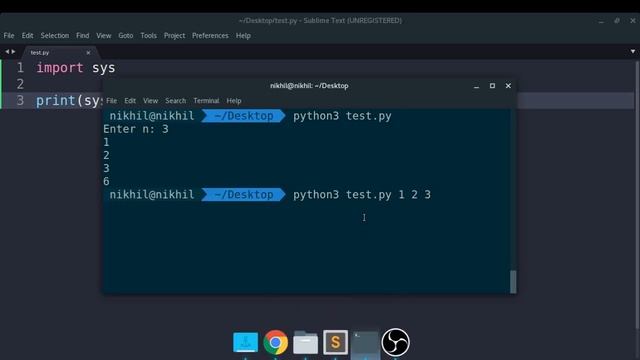Select the test.py tab
This screenshot has height=360, width=640.
(40, 53)
